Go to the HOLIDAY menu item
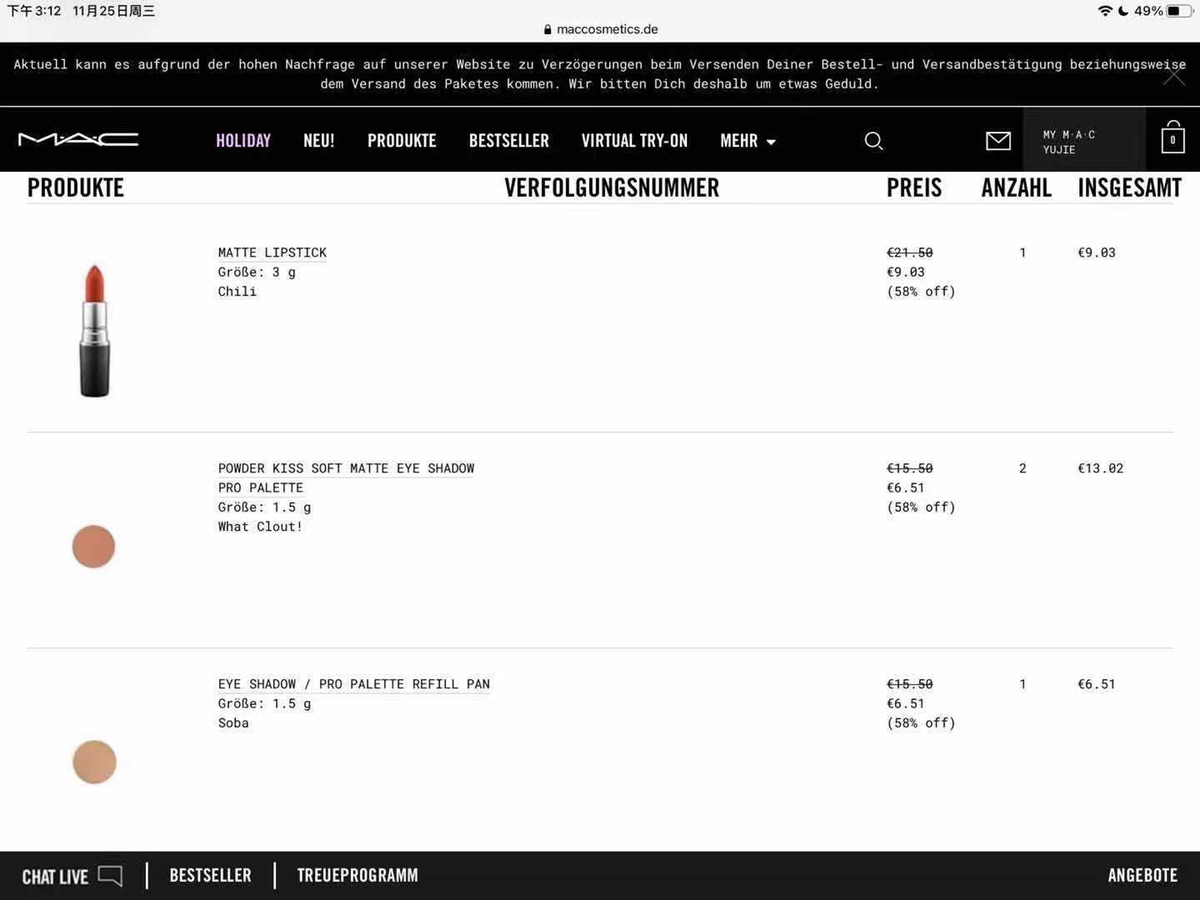The image size is (1200, 900). pos(243,141)
